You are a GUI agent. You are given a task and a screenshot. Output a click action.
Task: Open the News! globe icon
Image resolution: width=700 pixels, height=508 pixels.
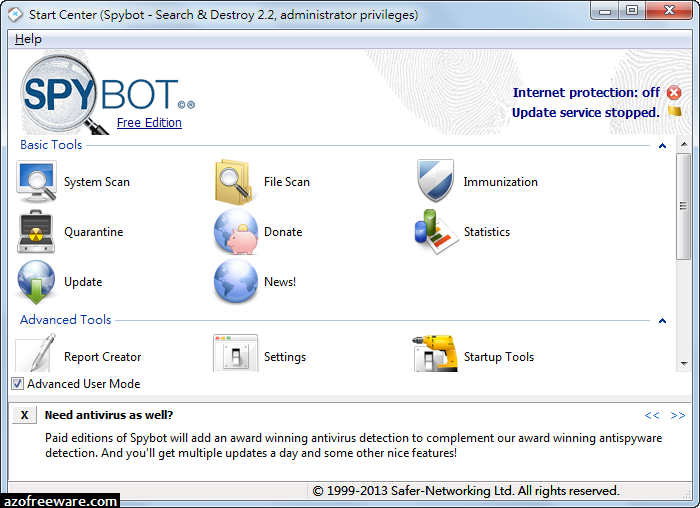(x=236, y=282)
